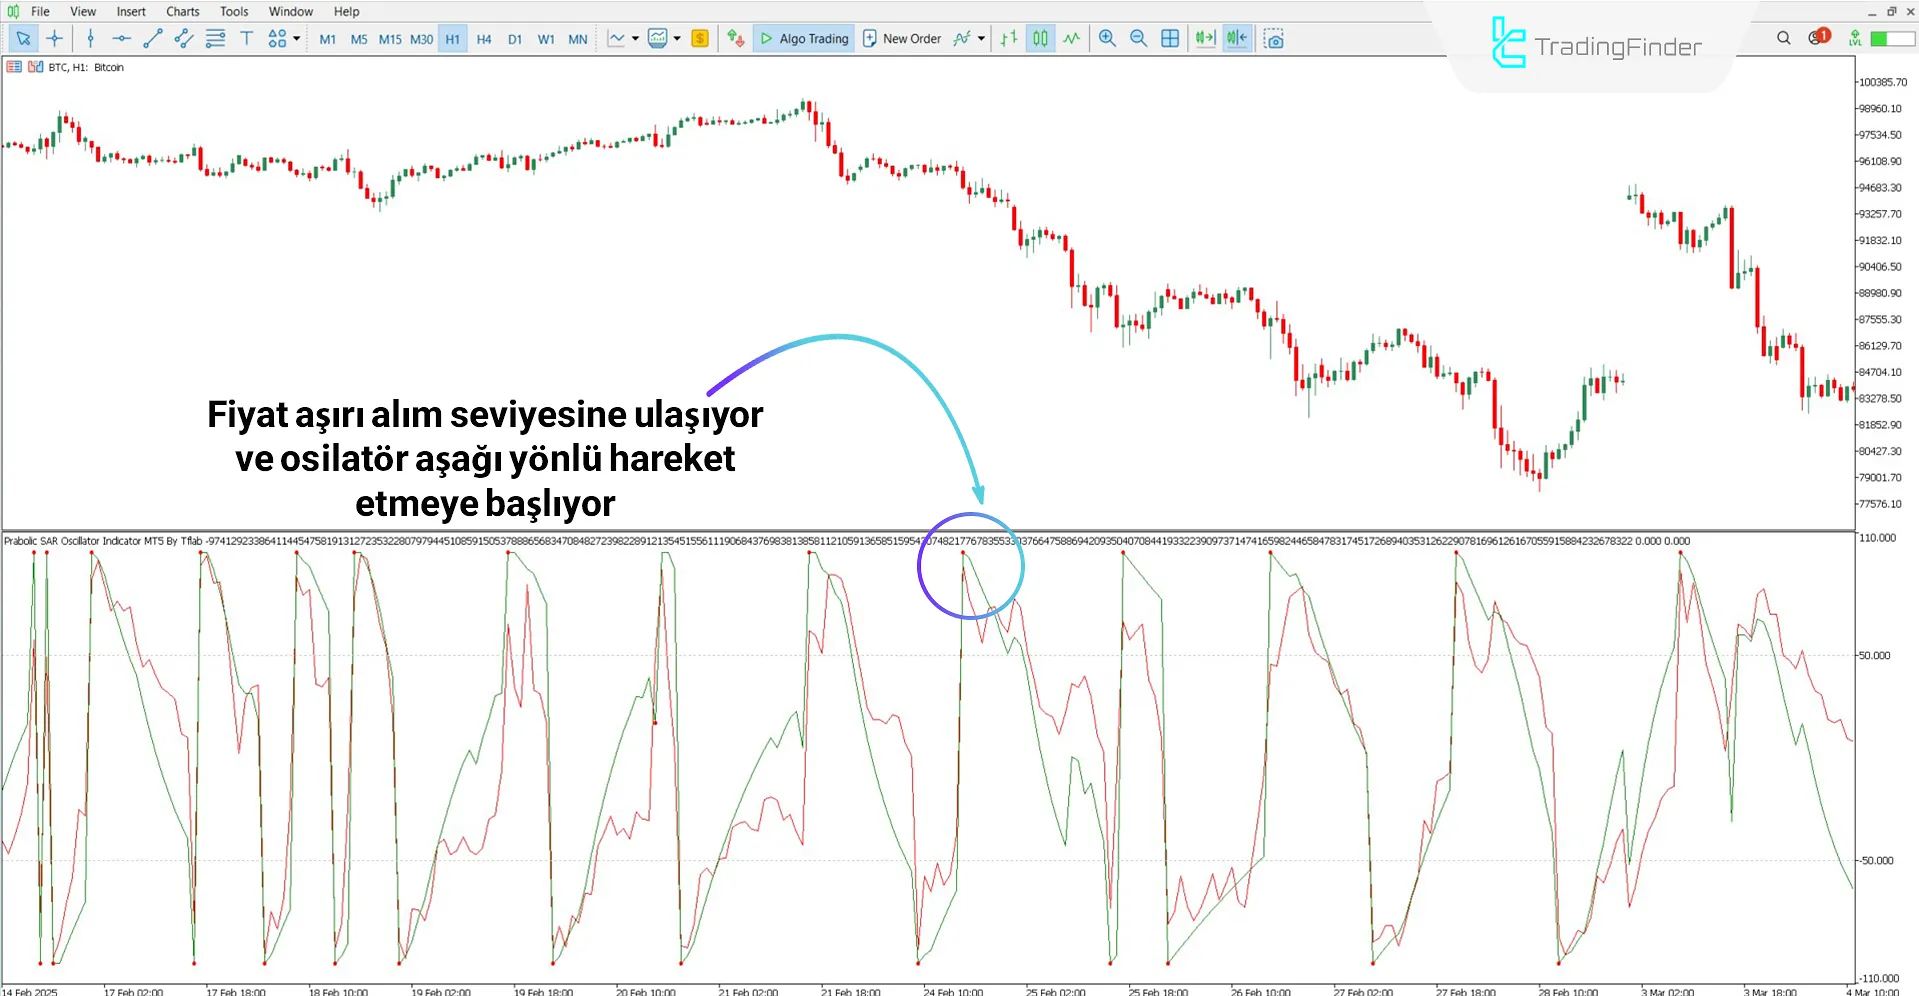Toggle Algo Trading on or off
The height and width of the screenshot is (996, 1919).
804,39
